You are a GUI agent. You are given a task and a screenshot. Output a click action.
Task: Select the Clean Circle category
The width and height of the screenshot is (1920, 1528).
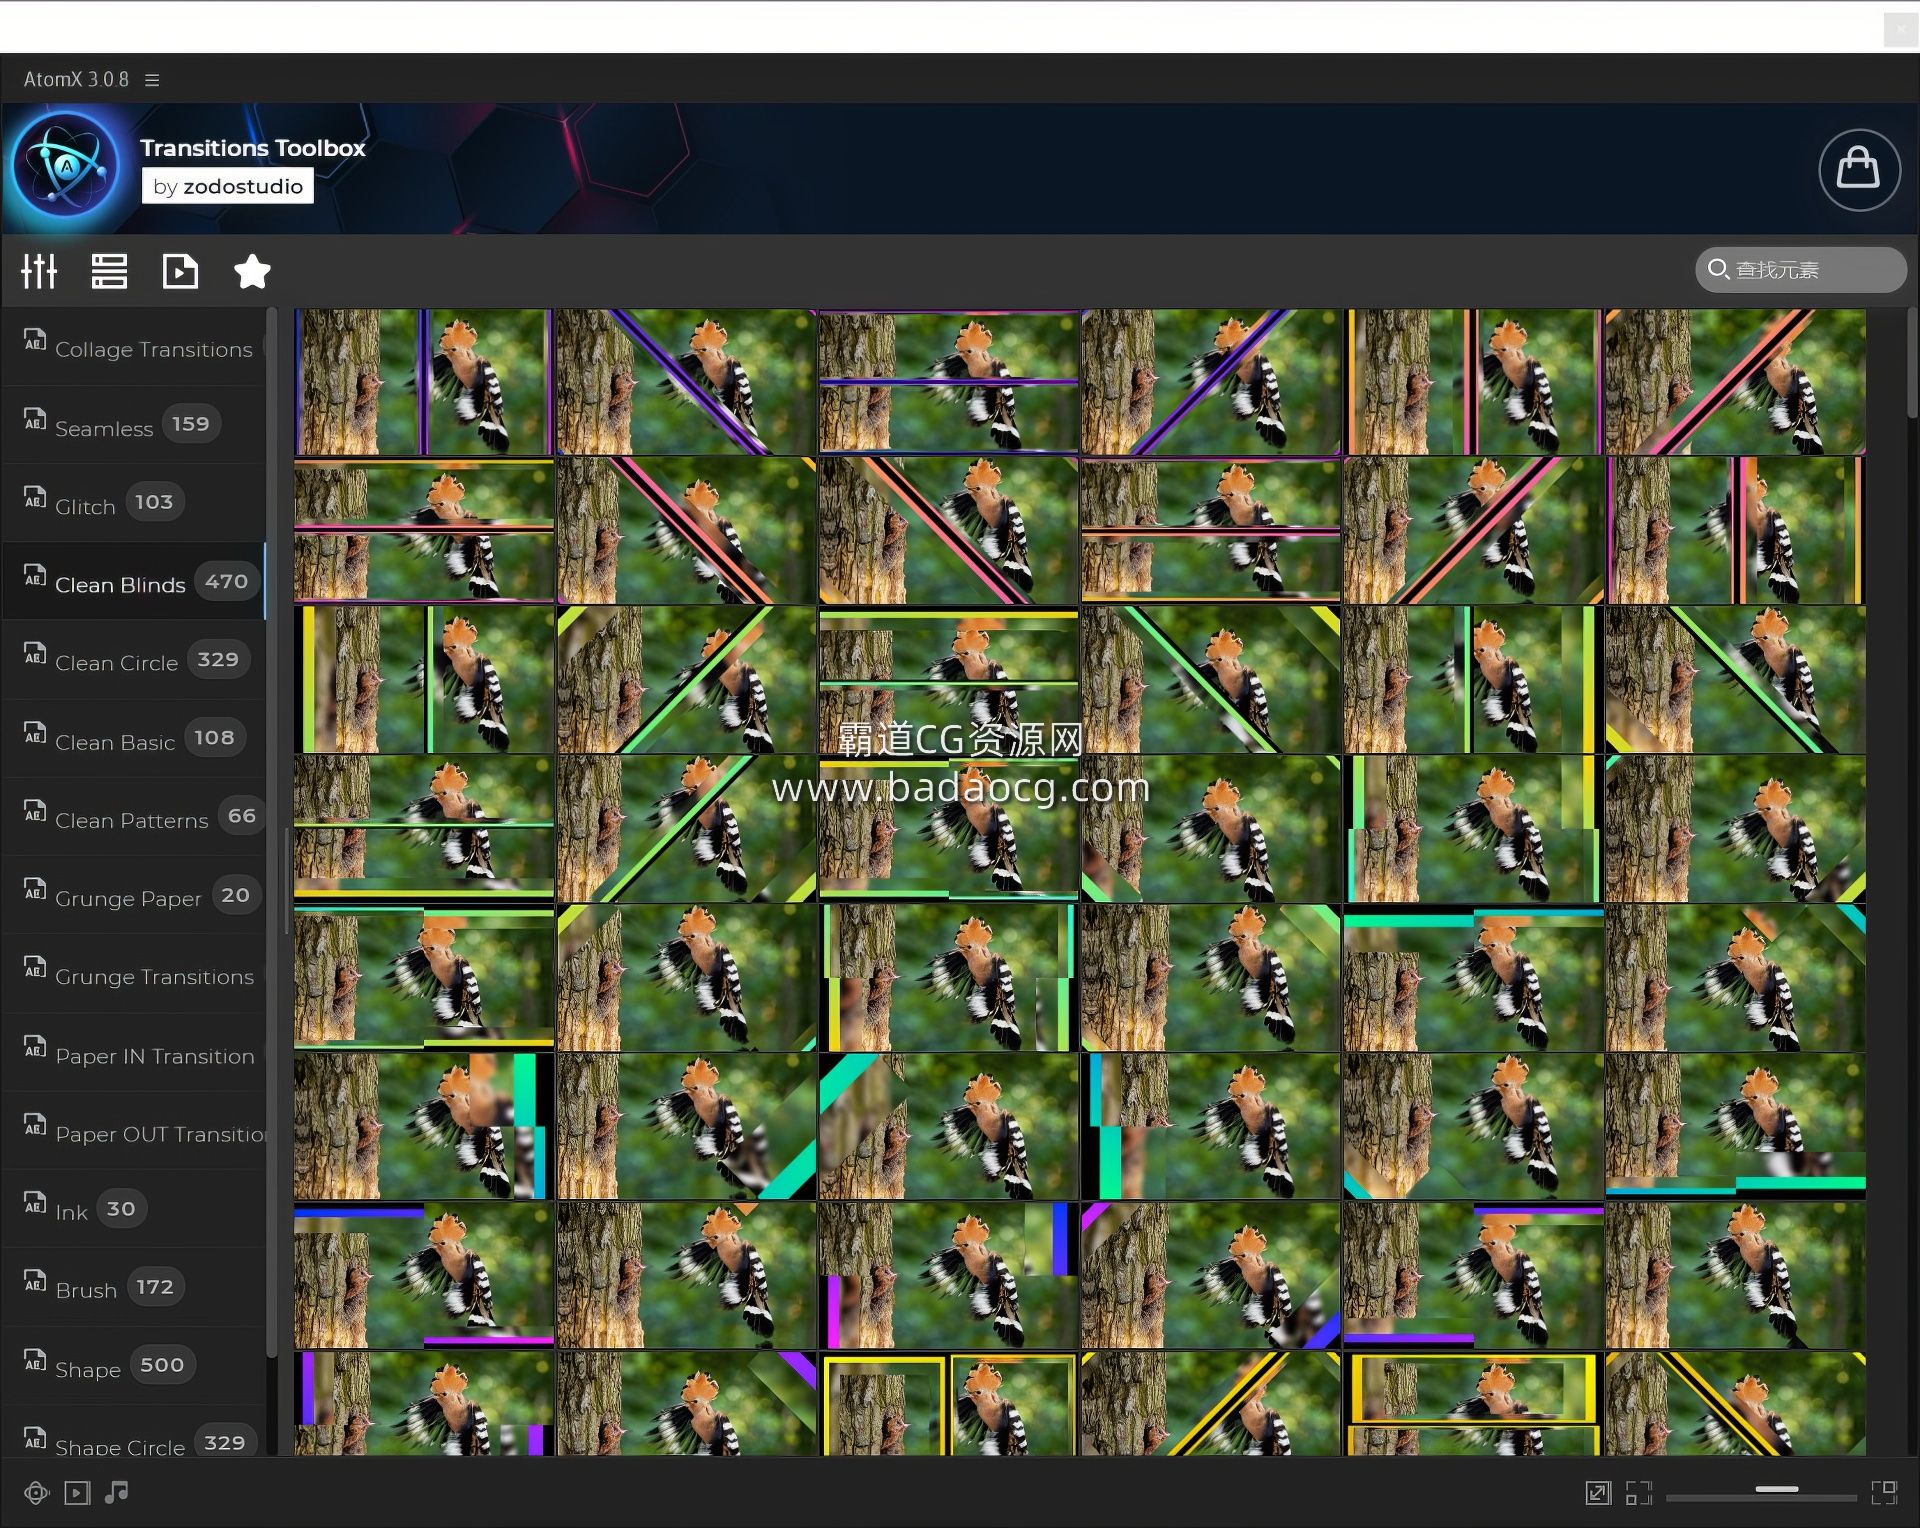(134, 660)
